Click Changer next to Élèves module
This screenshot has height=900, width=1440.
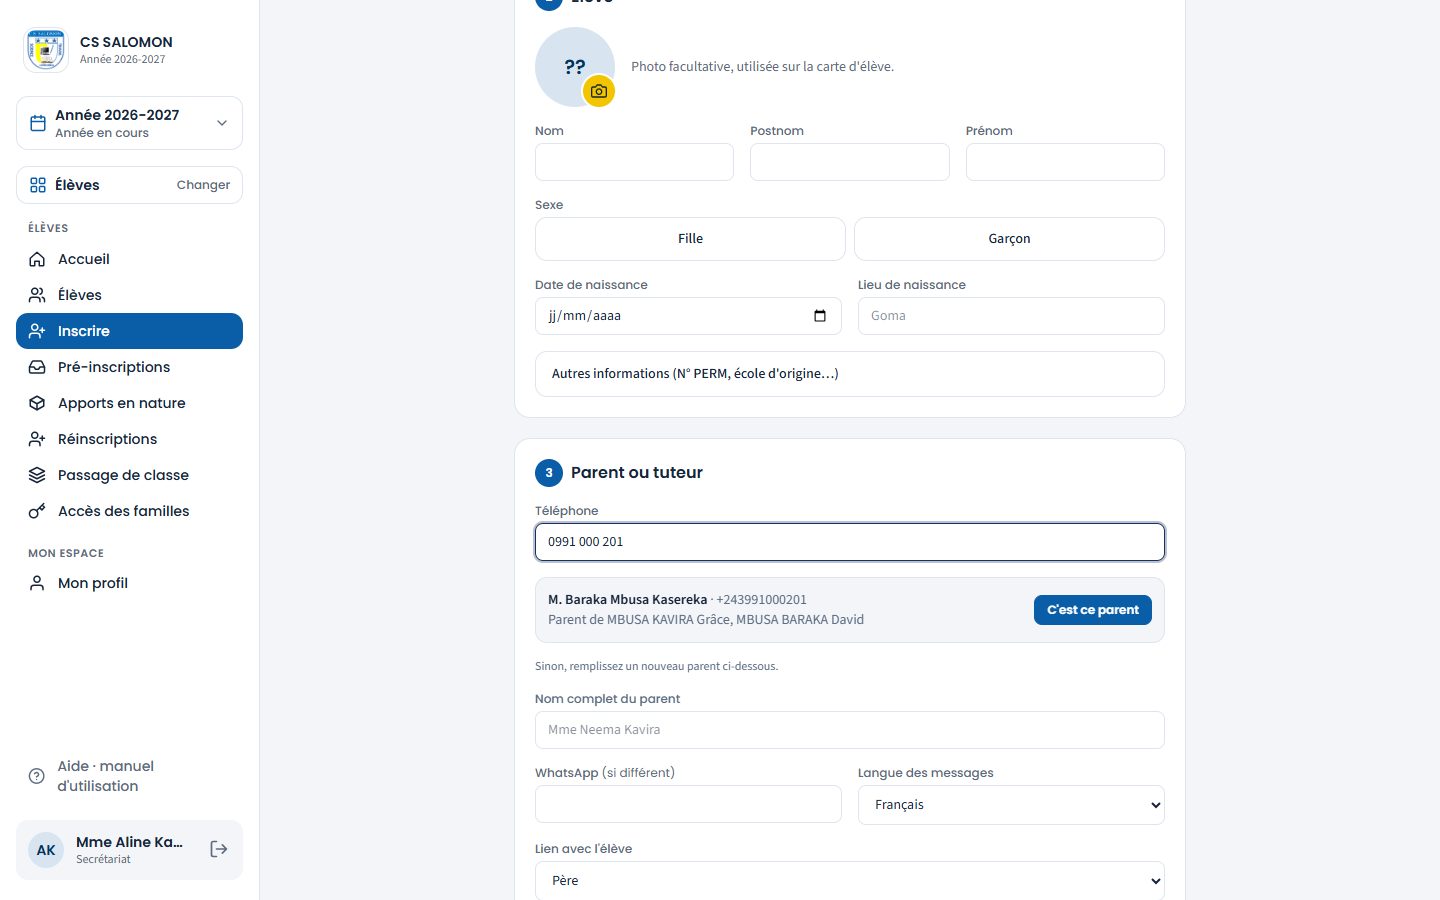coord(203,185)
